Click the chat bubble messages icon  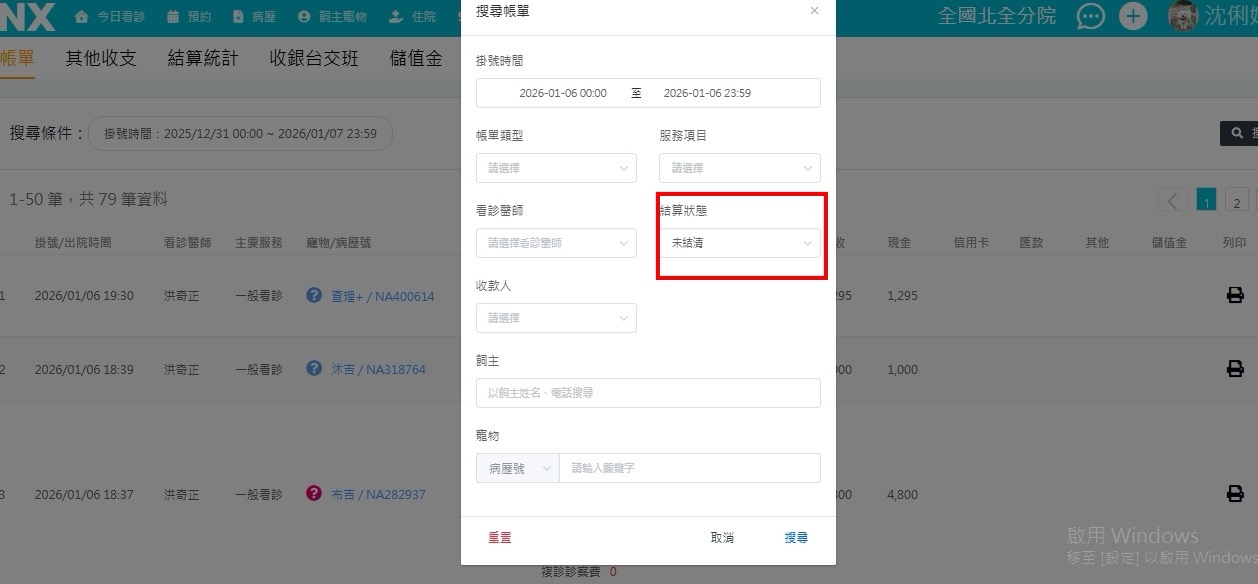pyautogui.click(x=1090, y=17)
